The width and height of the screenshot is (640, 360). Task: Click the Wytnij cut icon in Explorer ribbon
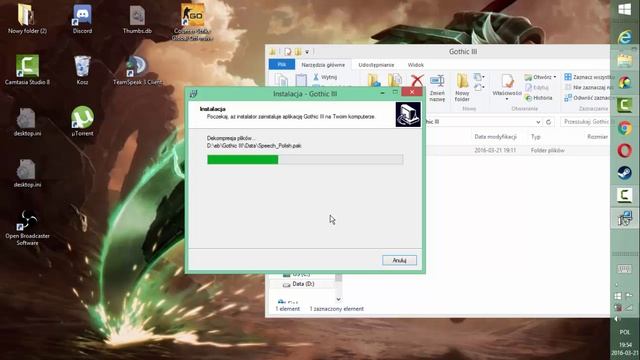click(x=325, y=77)
